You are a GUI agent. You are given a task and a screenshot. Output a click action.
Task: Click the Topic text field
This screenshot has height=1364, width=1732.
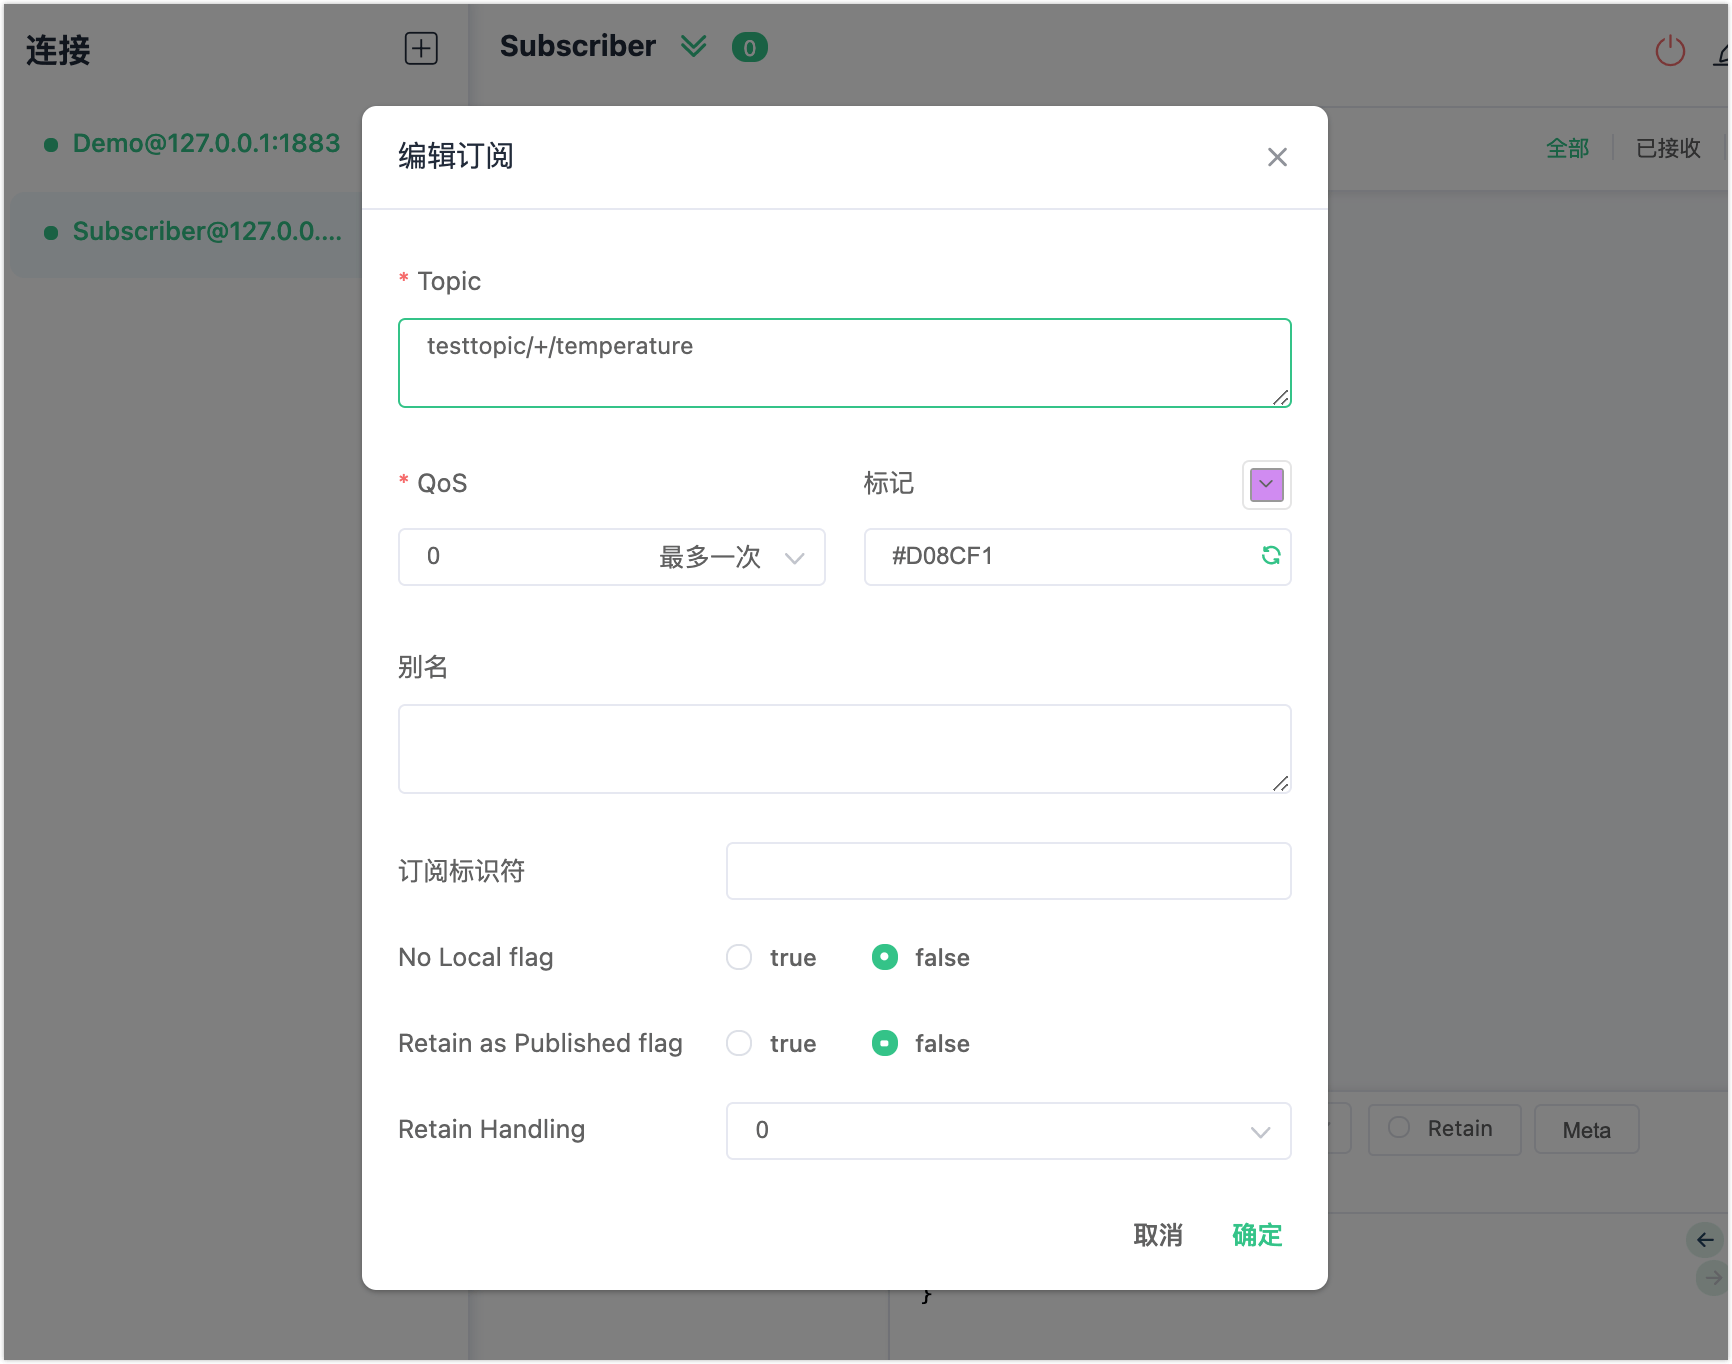[844, 363]
